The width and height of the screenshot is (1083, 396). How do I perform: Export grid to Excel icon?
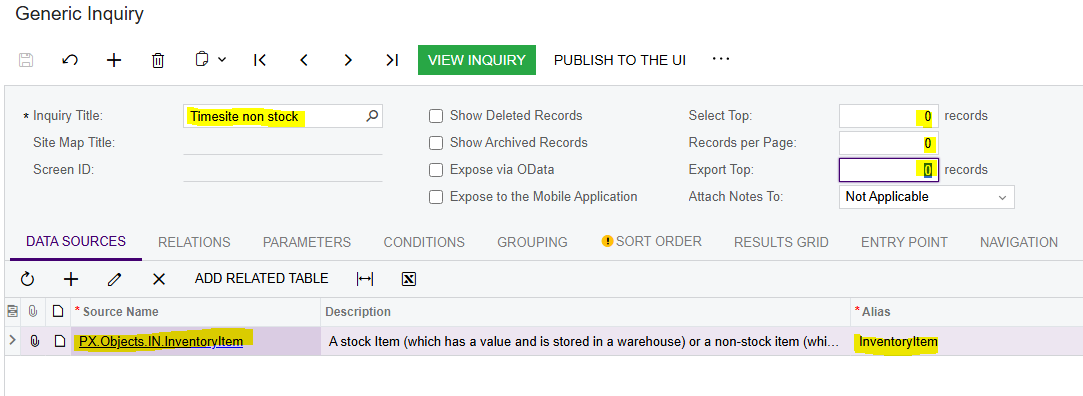[x=408, y=279]
